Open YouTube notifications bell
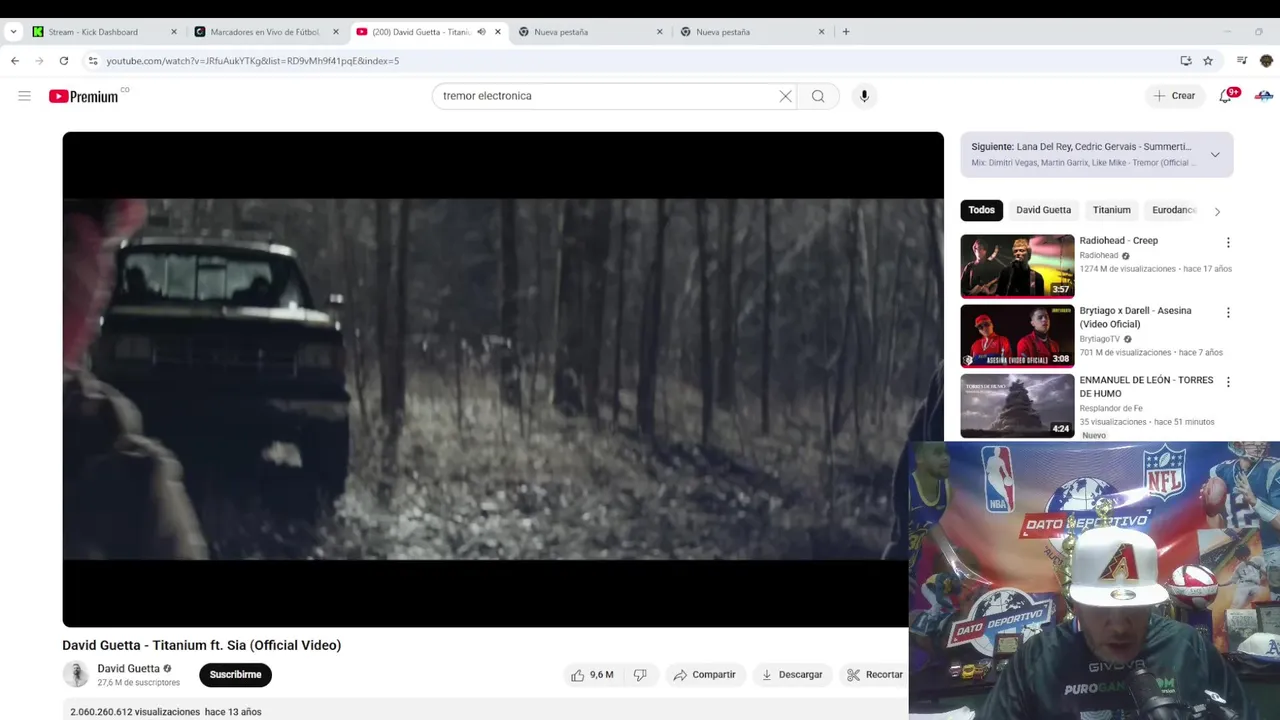1280x720 pixels. [x=1226, y=96]
